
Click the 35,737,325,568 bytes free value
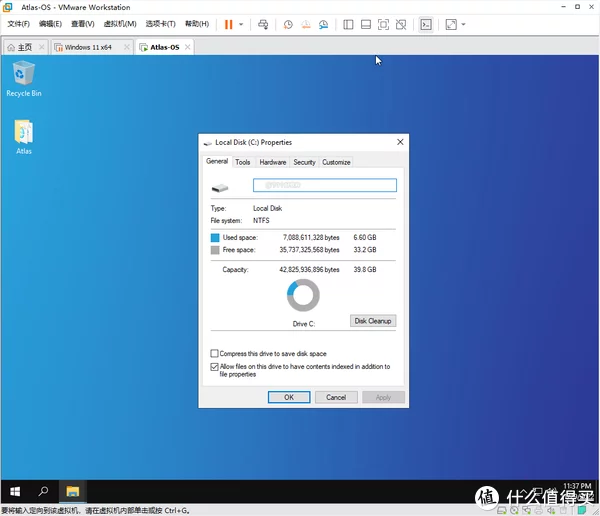click(x=309, y=250)
